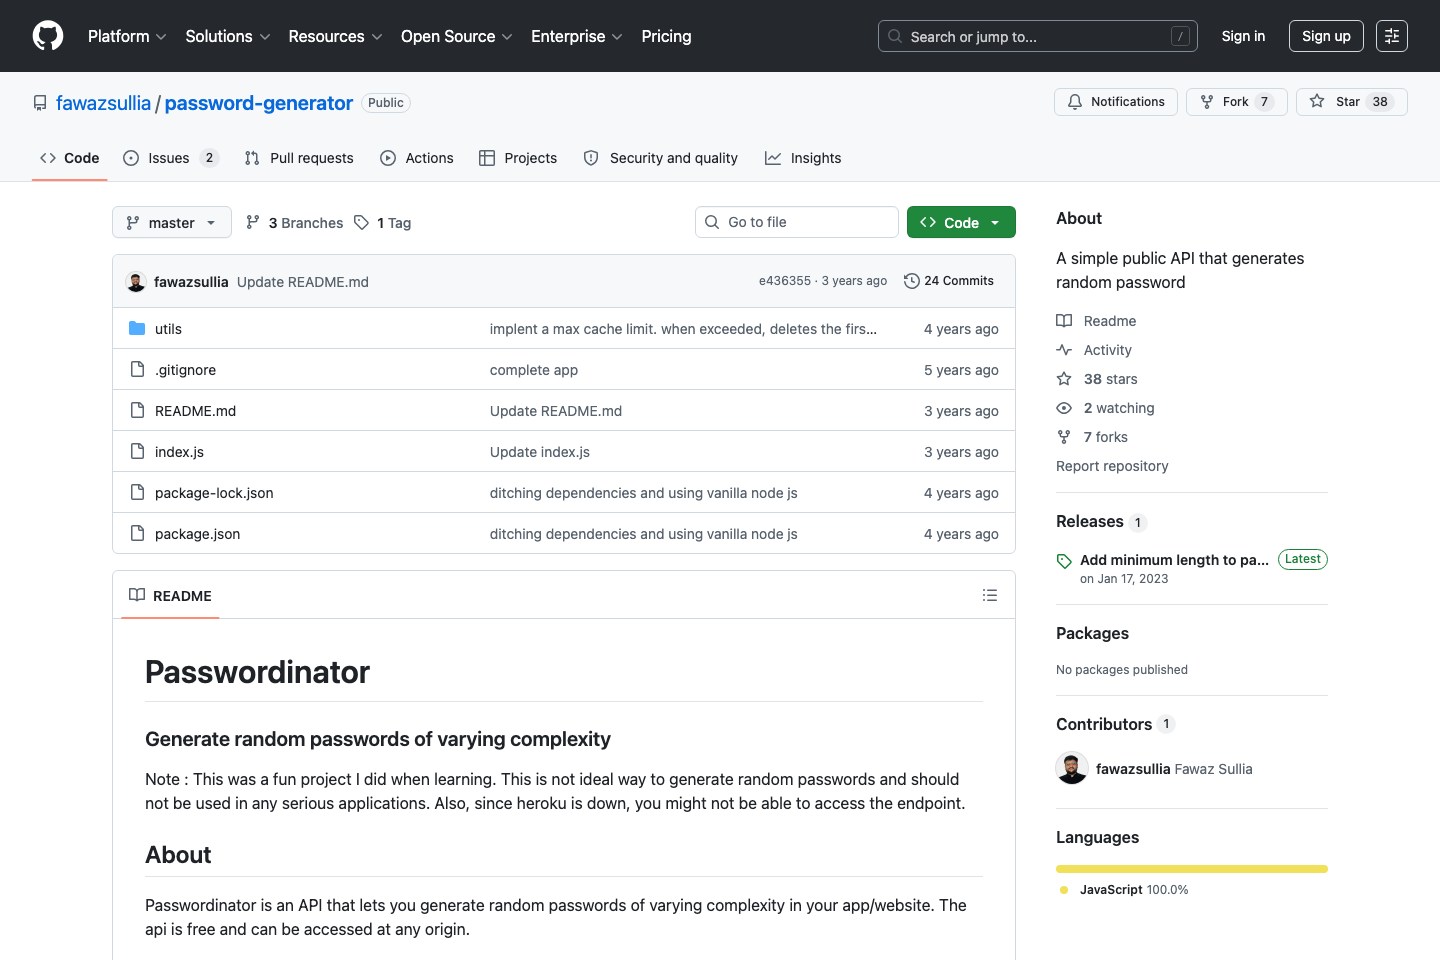
Task: Open the master branch dropdown
Action: 171,222
